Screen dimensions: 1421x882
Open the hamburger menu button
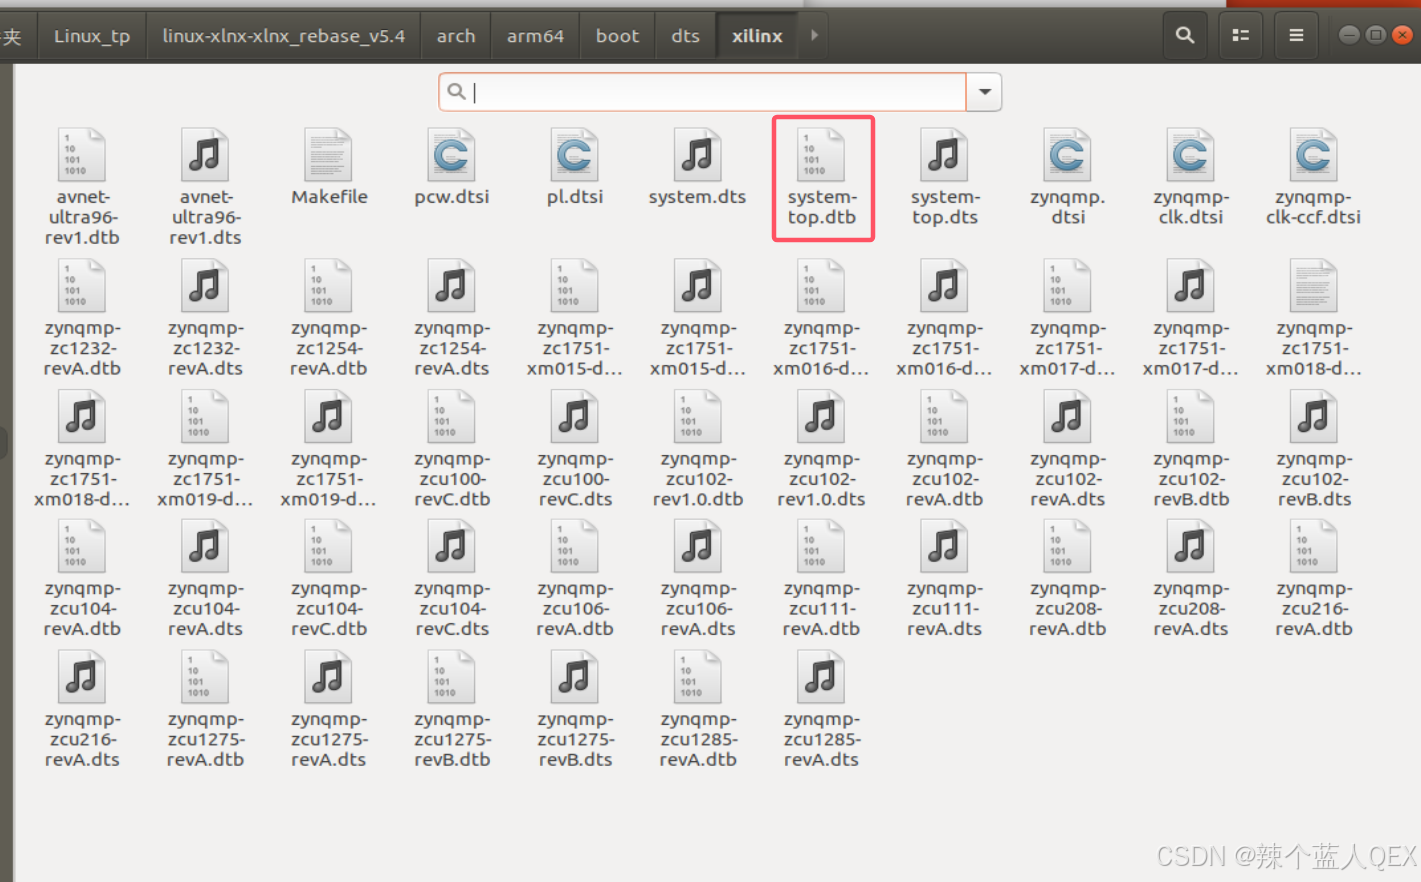click(x=1296, y=36)
